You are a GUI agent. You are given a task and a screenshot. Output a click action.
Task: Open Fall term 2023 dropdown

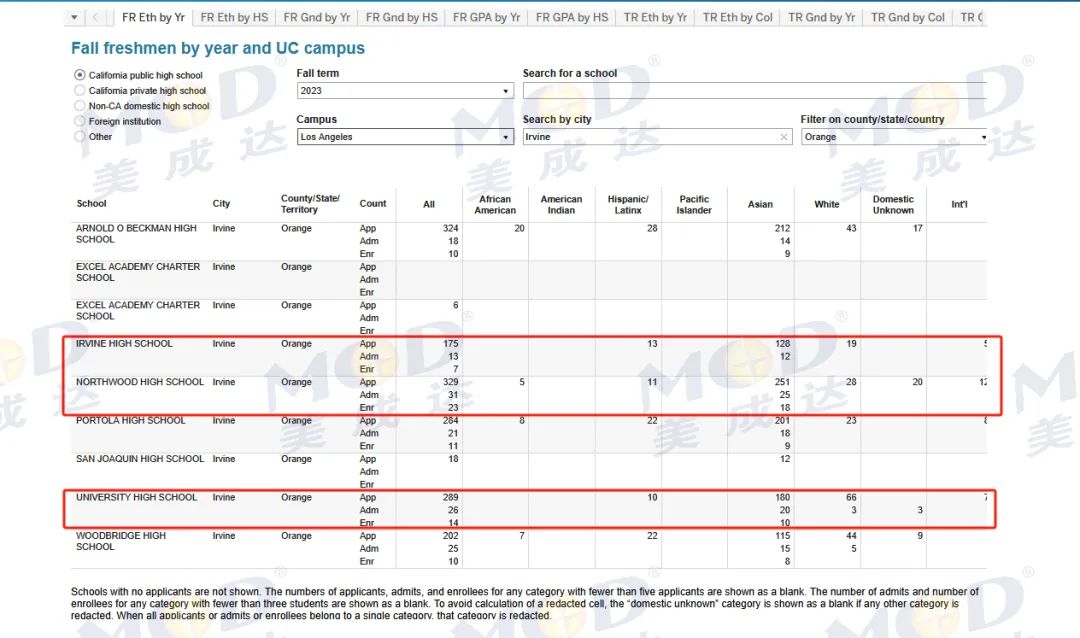pyautogui.click(x=405, y=90)
